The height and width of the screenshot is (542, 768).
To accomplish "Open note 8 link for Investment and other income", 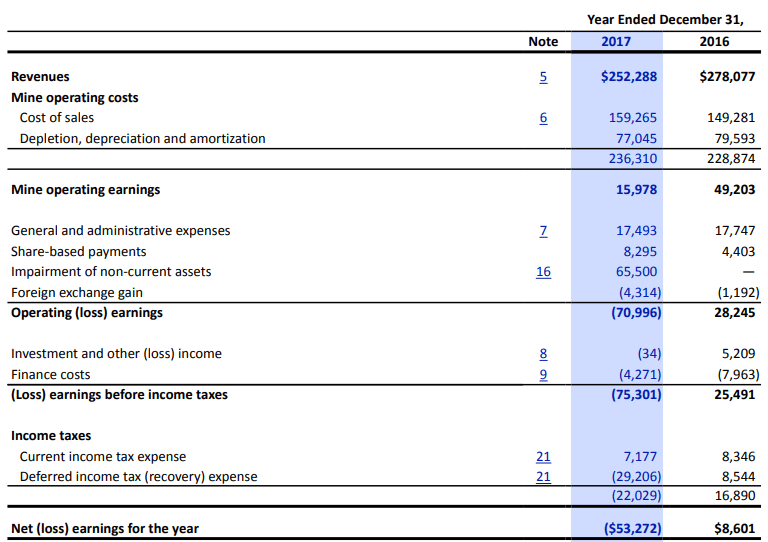I will [543, 354].
